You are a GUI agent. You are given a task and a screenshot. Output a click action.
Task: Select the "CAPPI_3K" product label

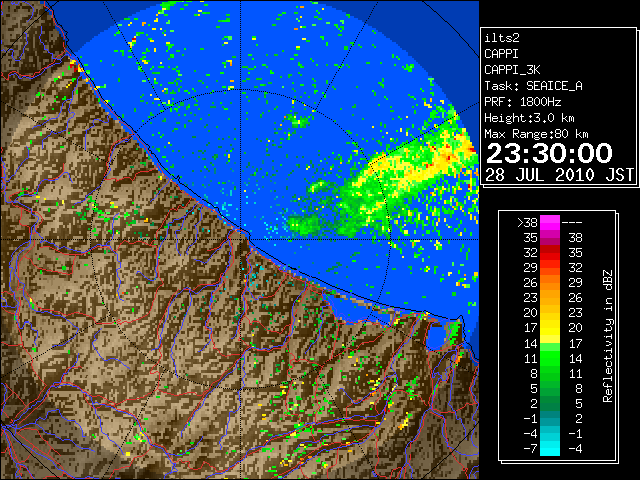point(512,70)
